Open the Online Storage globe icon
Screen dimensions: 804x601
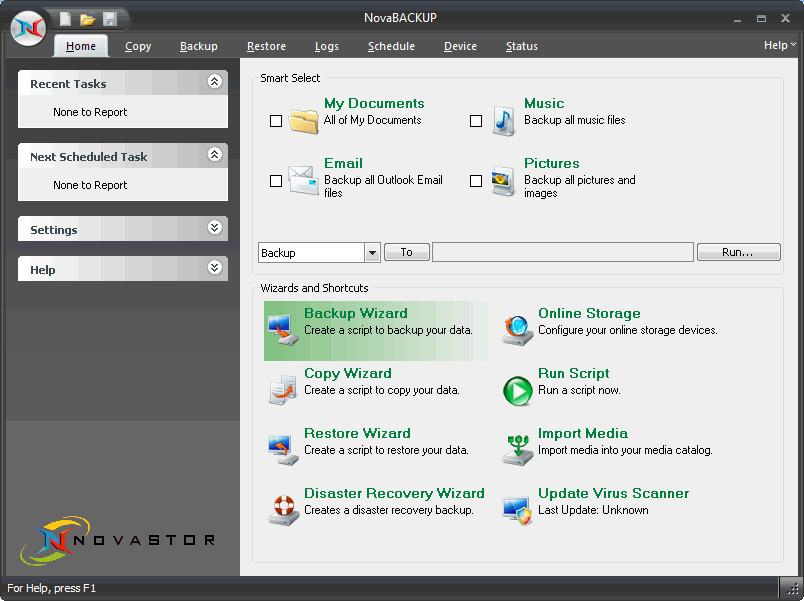point(517,330)
